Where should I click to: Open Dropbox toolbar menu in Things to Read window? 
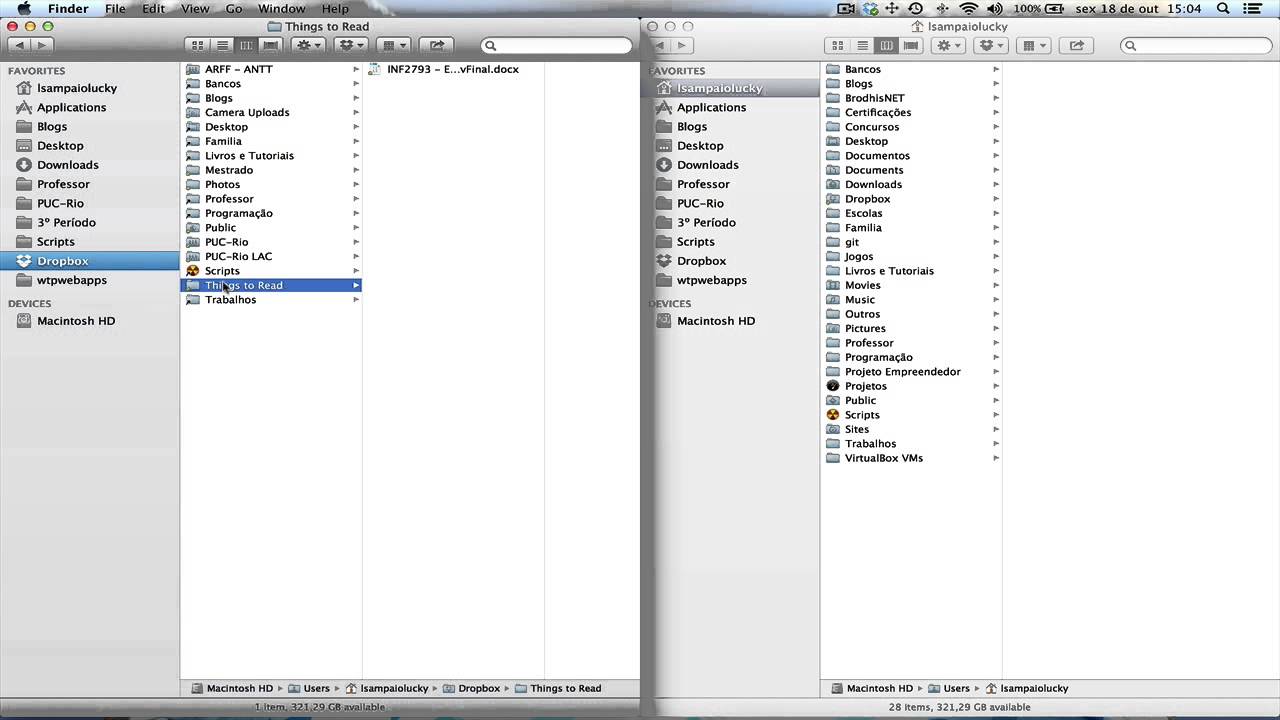click(350, 45)
